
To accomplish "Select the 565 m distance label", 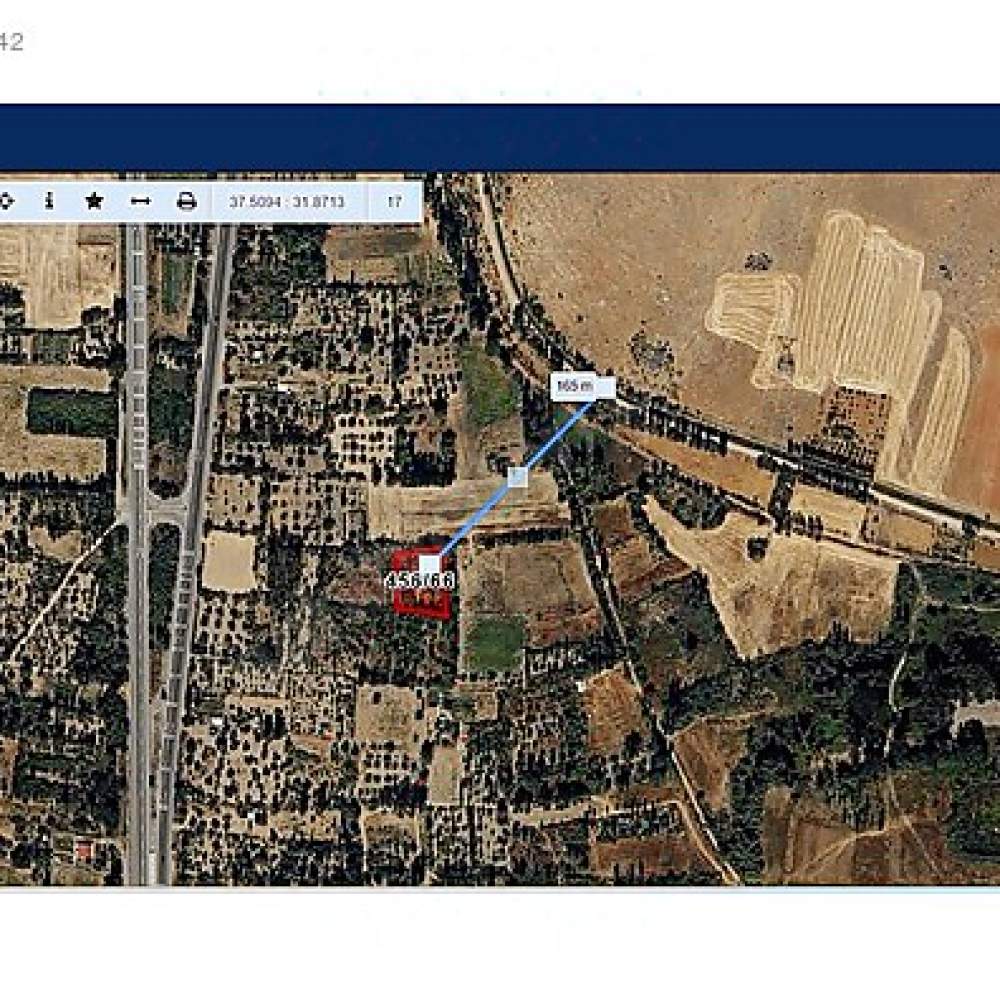I will pos(575,386).
